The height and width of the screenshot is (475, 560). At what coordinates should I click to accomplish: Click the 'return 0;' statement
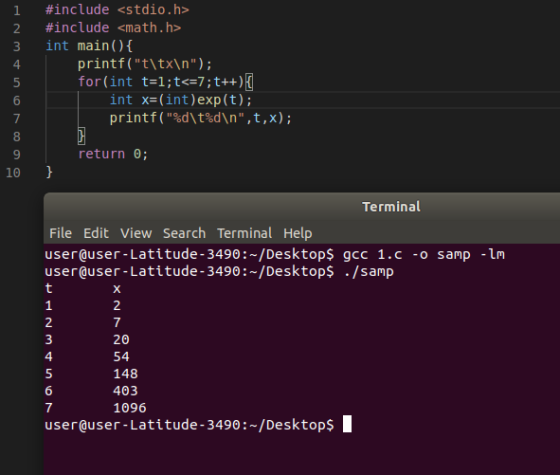112,154
